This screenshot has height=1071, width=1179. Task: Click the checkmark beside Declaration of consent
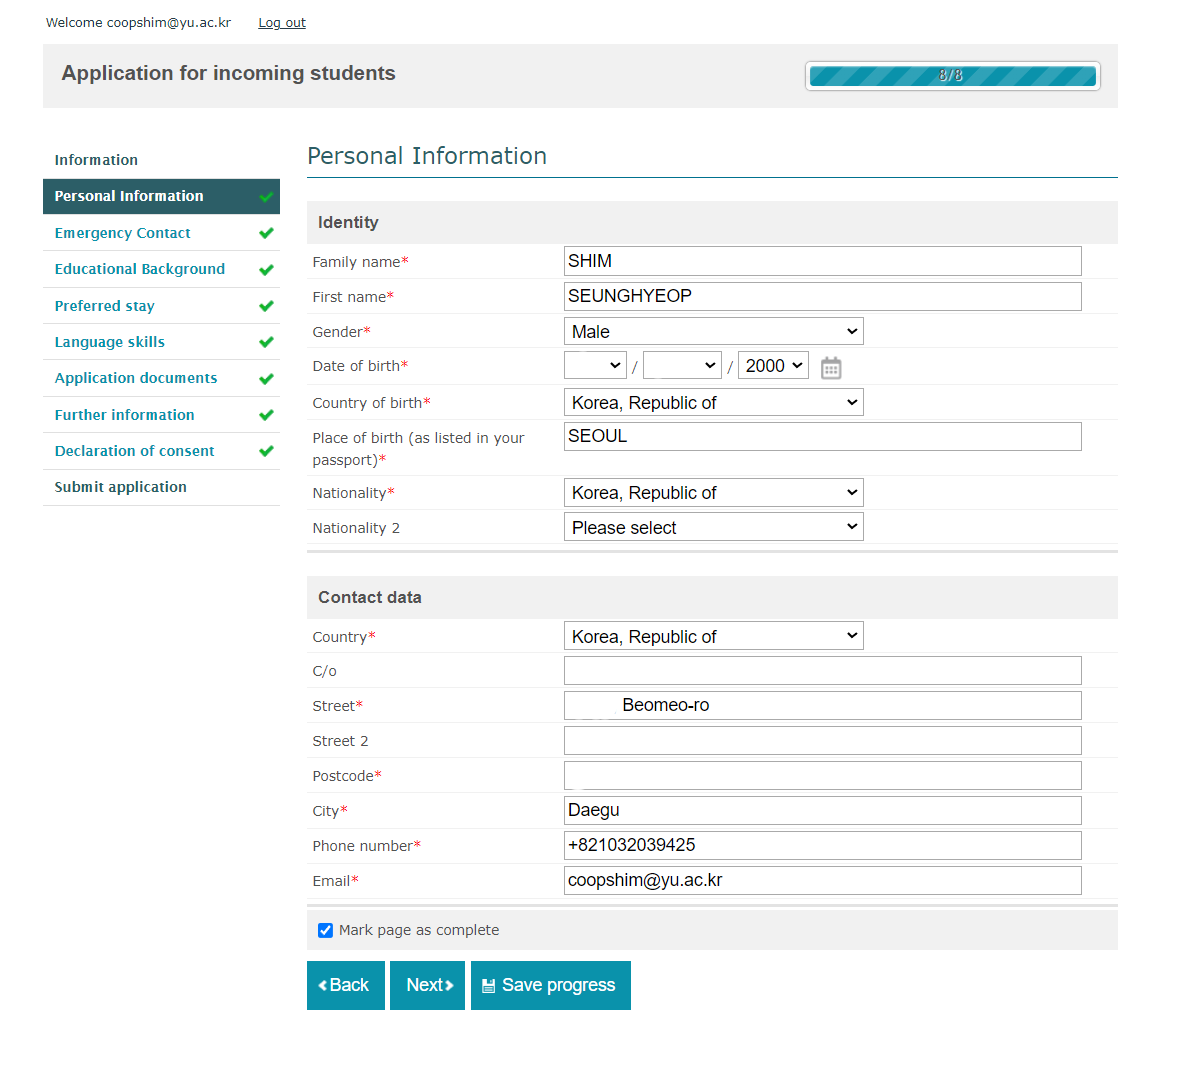point(266,451)
